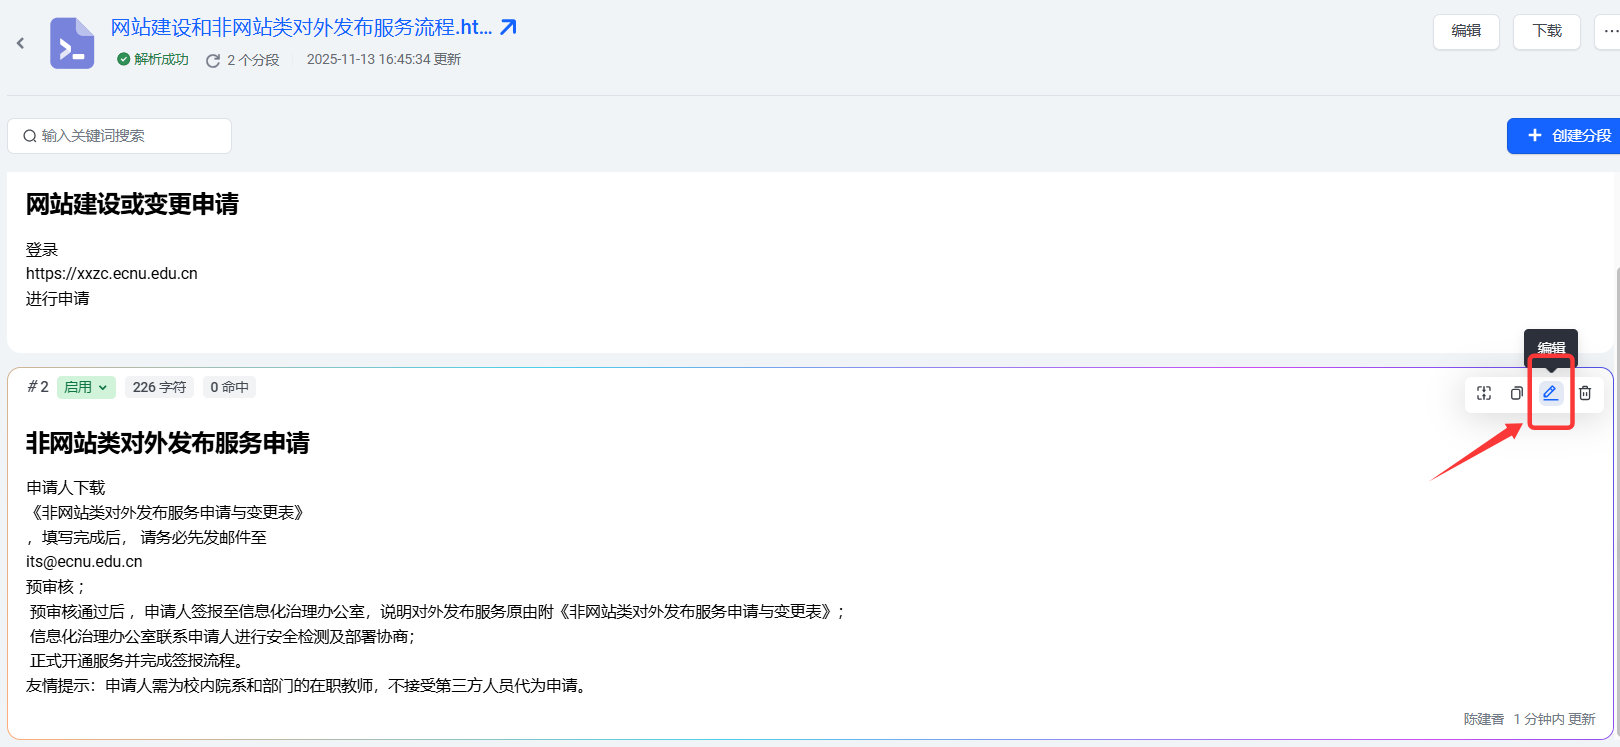This screenshot has width=1620, height=747.
Task: Click the refresh icon beside 2 个分段
Action: 213,61
